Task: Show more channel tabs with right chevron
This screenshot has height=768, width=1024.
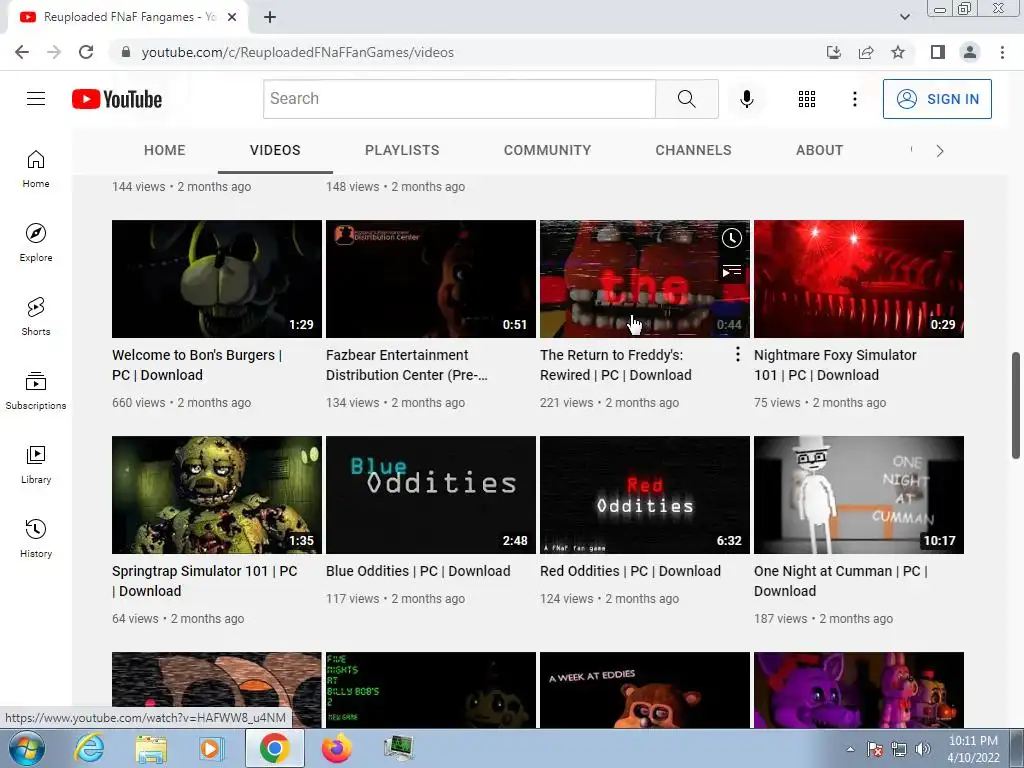Action: pyautogui.click(x=940, y=151)
